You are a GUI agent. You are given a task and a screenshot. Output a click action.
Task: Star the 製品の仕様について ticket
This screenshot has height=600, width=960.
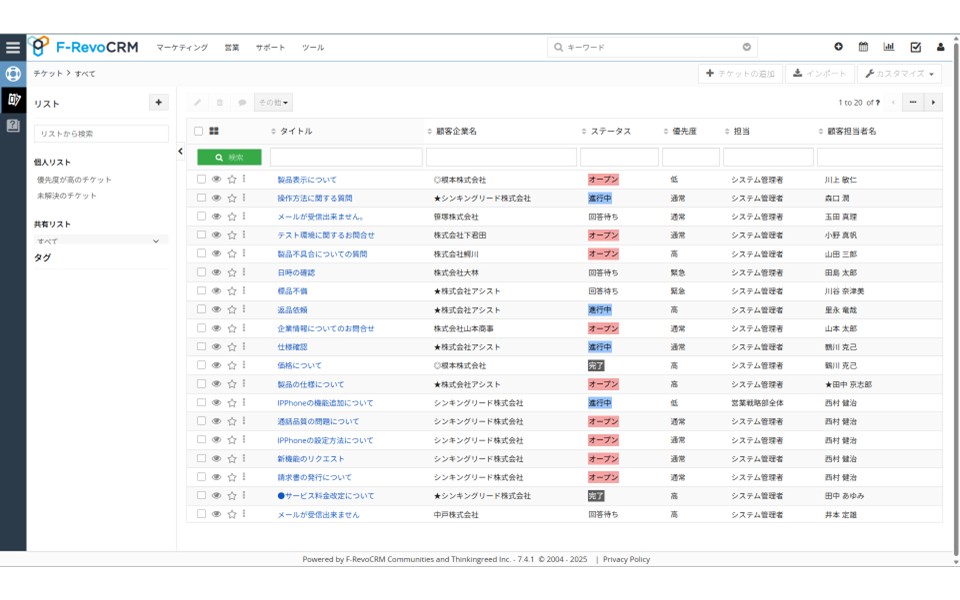coord(232,384)
